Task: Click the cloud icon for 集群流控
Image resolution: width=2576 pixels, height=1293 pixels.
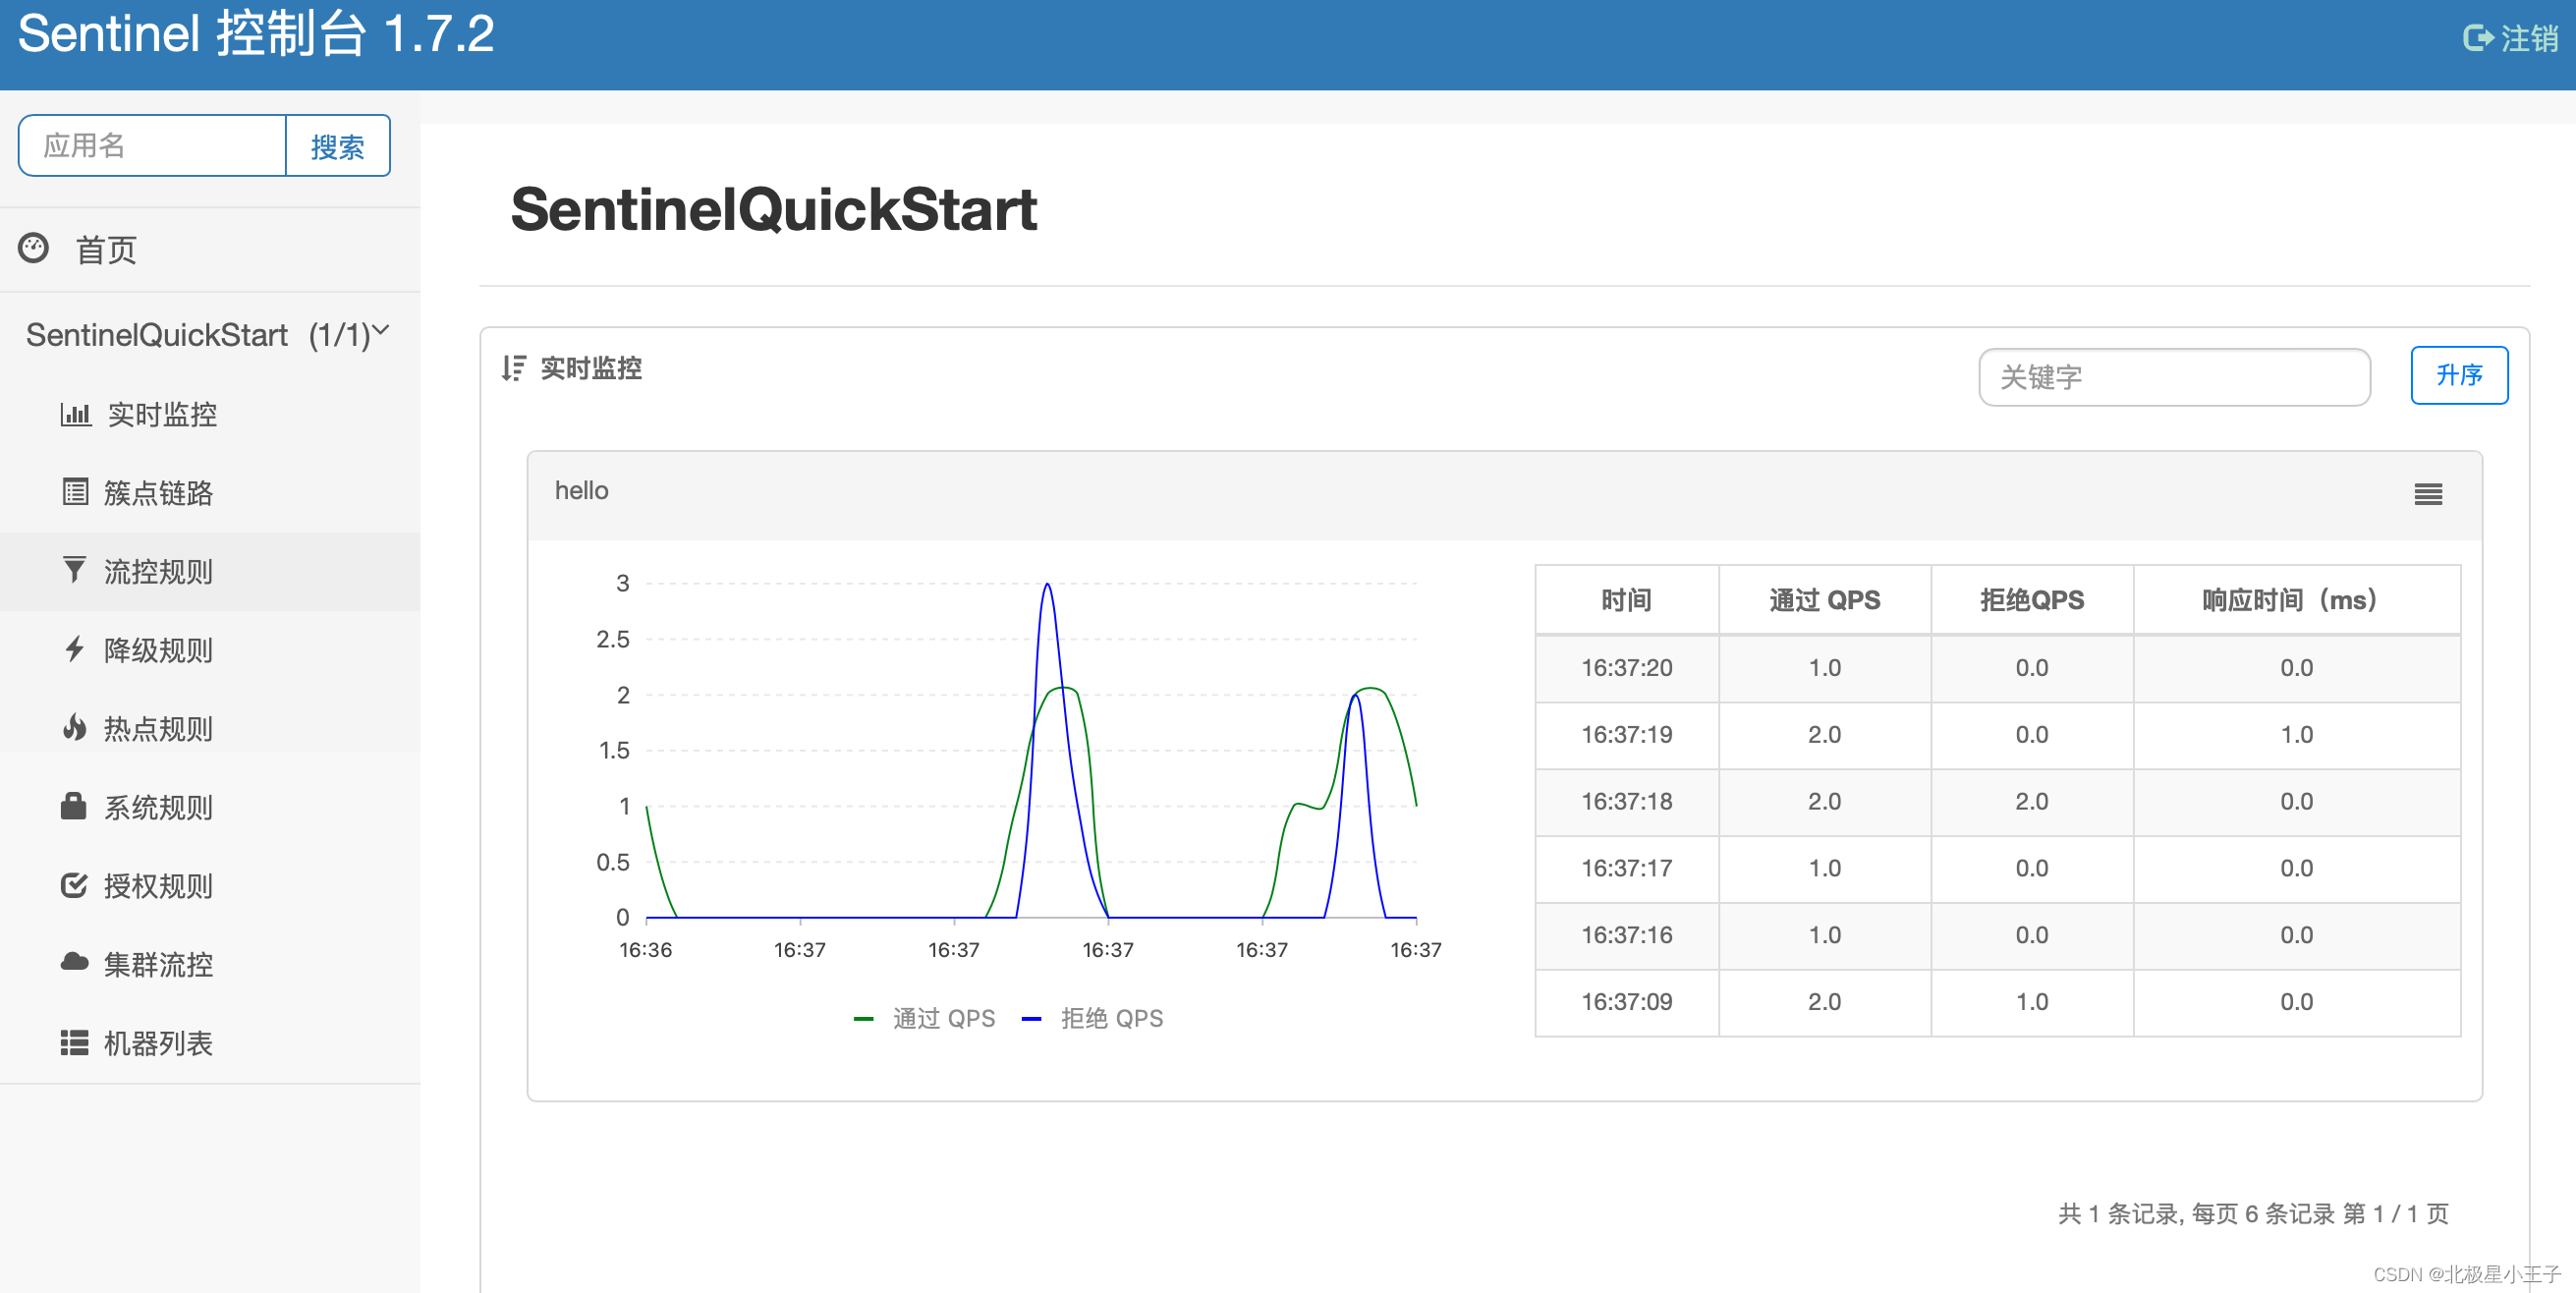Action: pos(74,963)
